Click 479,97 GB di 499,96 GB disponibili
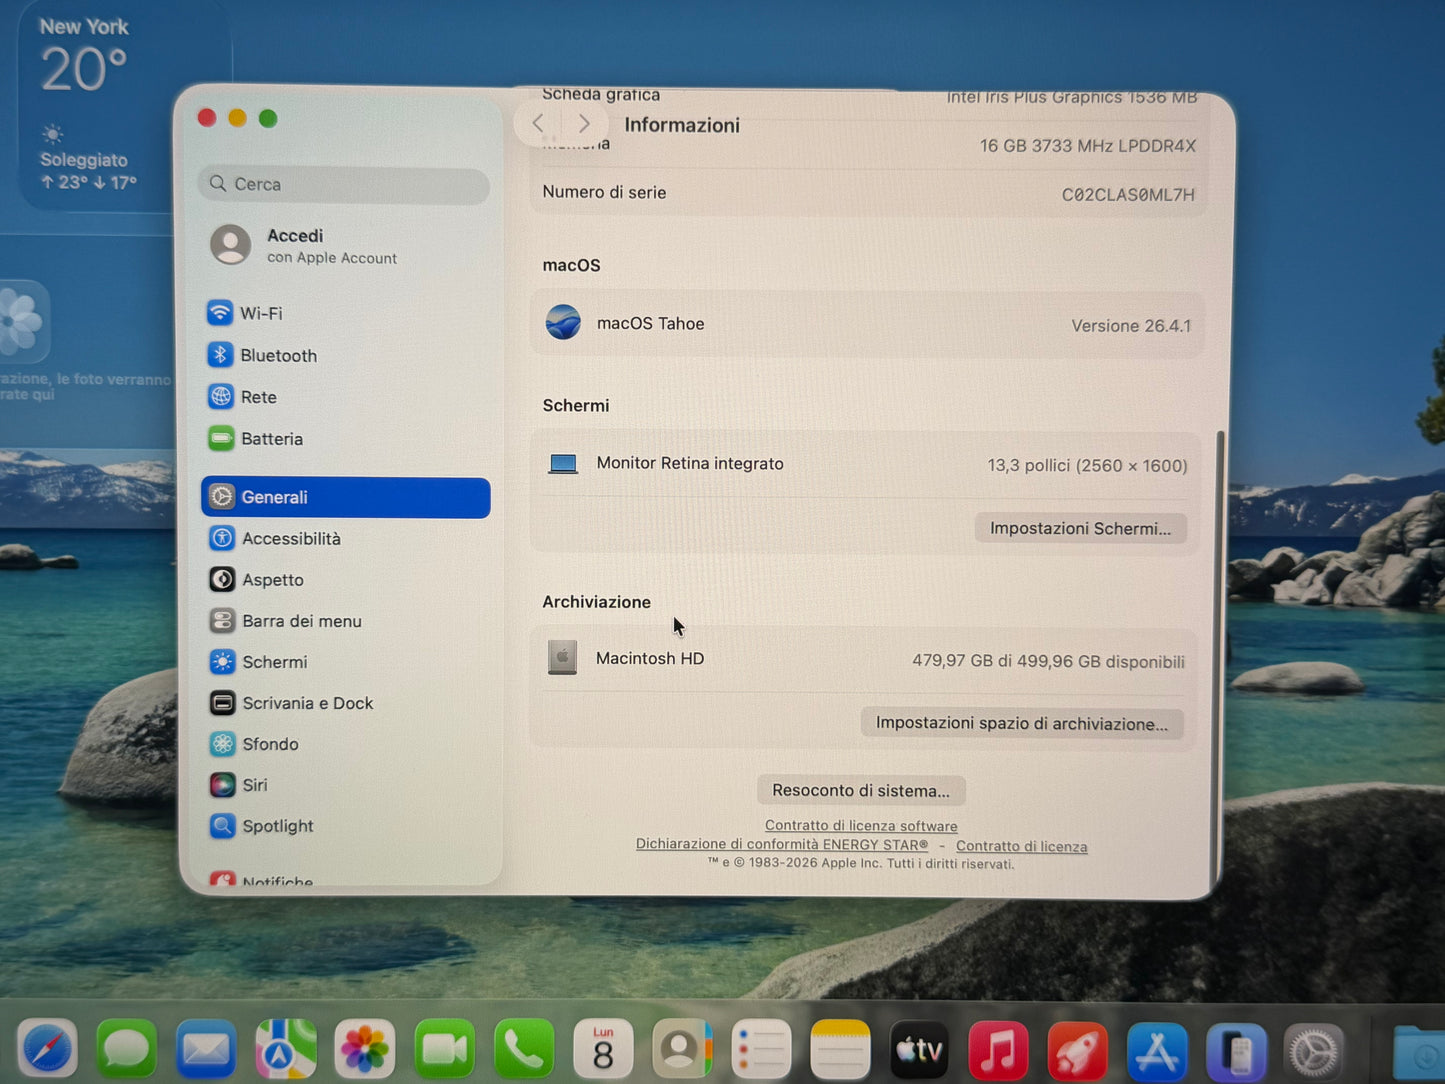1445x1084 pixels. point(1048,661)
